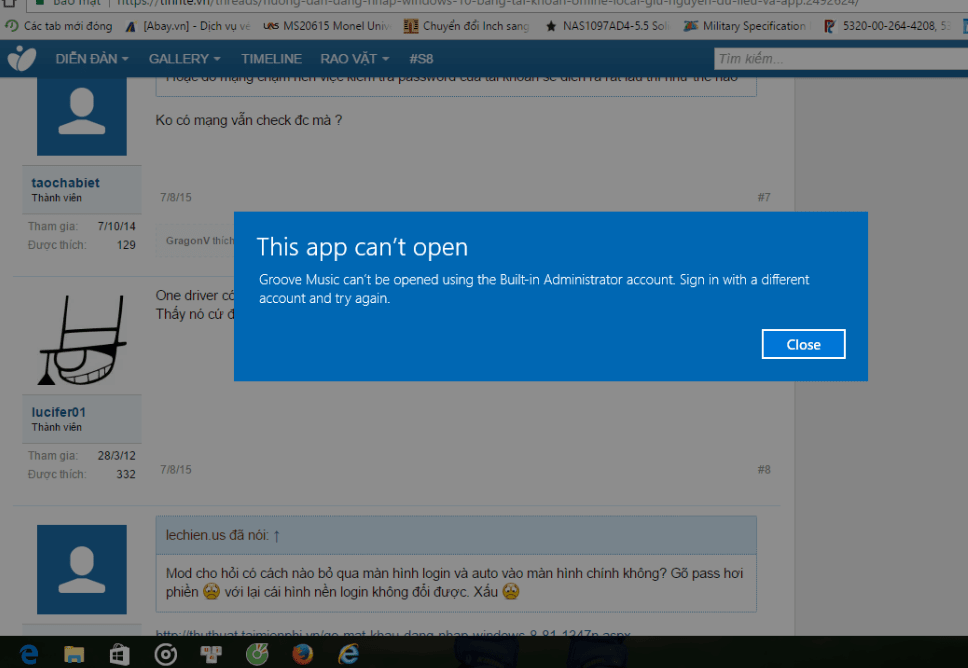
Task: Expand the DIỄN ĐÀN menu
Action: [x=92, y=59]
